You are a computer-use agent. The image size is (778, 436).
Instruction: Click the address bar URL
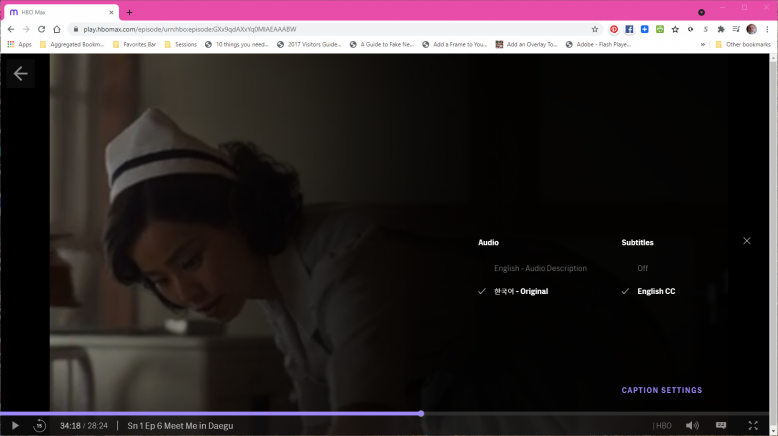pos(190,29)
